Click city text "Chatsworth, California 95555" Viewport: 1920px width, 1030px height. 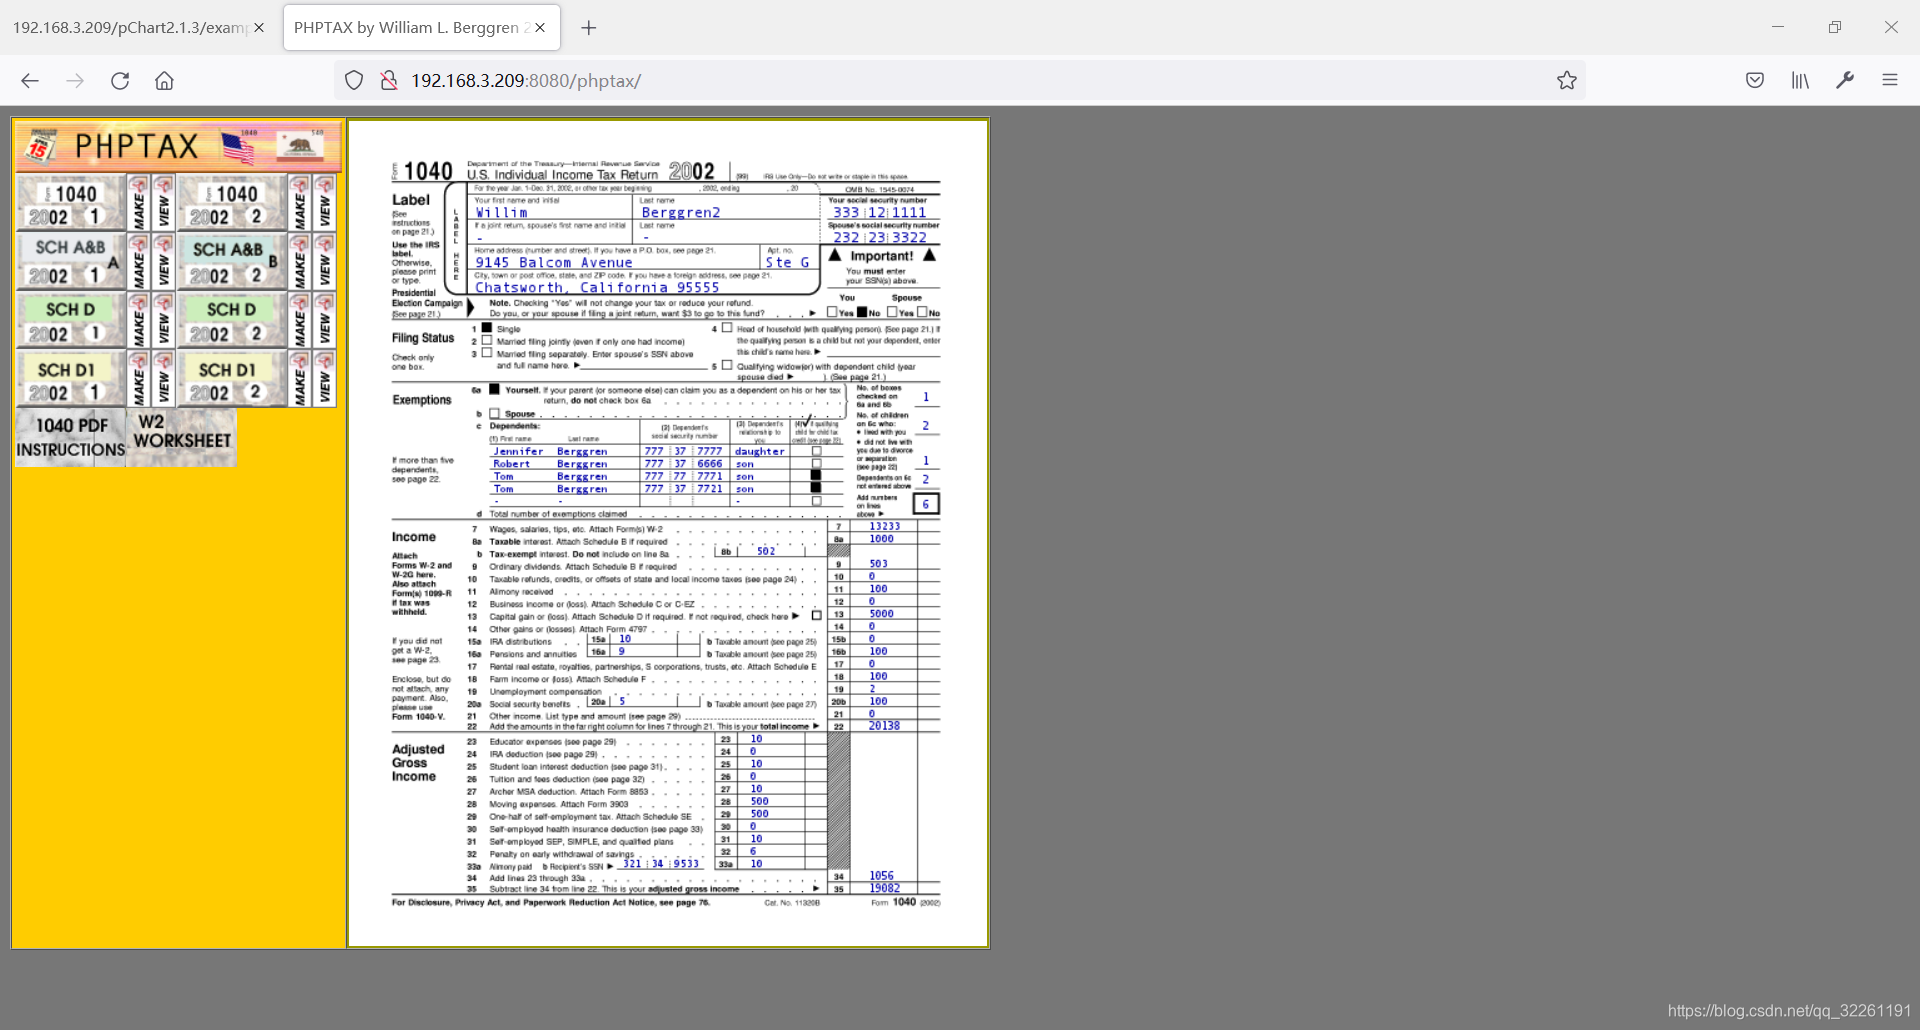tap(597, 288)
